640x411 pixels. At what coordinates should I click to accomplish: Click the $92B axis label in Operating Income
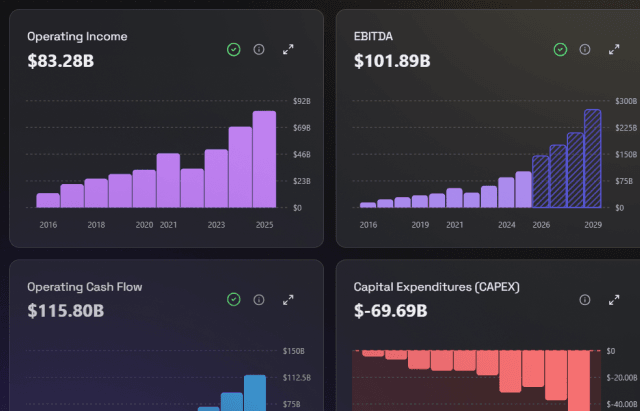click(302, 101)
